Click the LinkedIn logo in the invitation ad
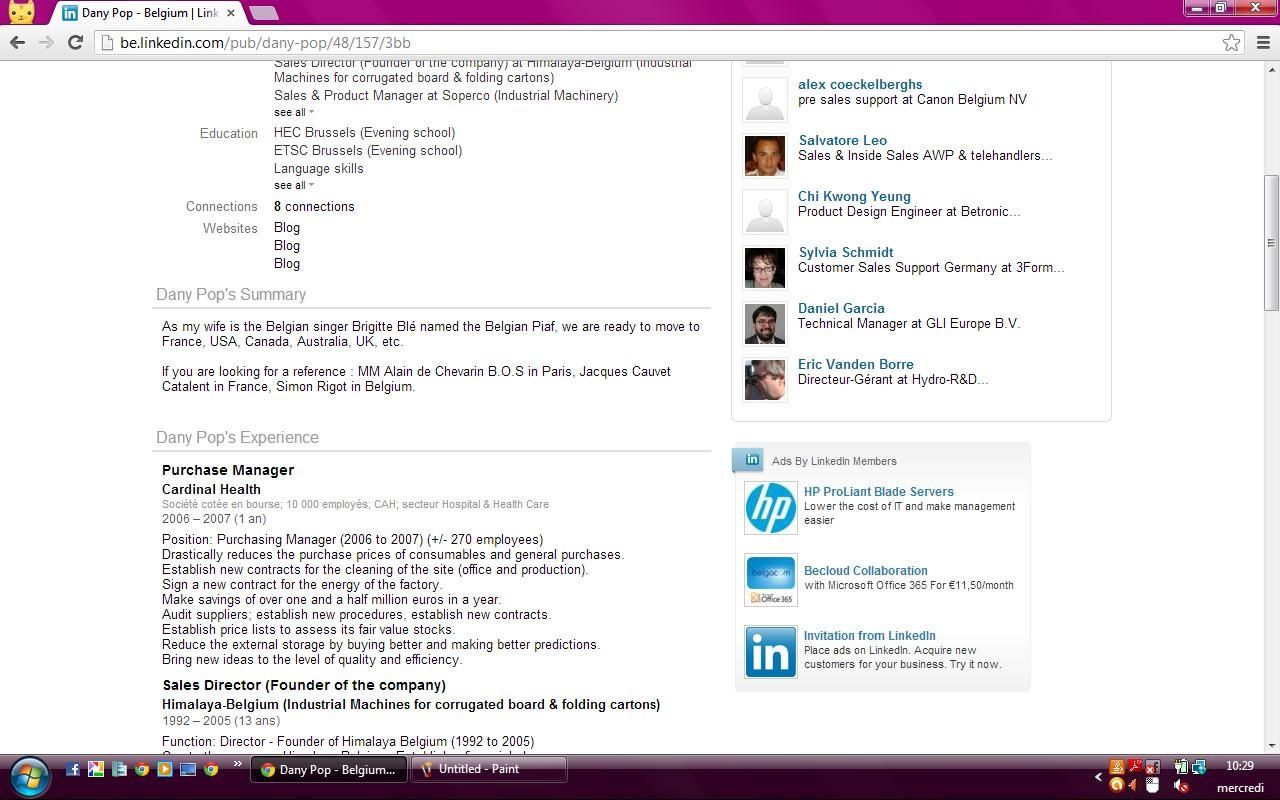Viewport: 1280px width, 800px height. pyautogui.click(x=770, y=652)
